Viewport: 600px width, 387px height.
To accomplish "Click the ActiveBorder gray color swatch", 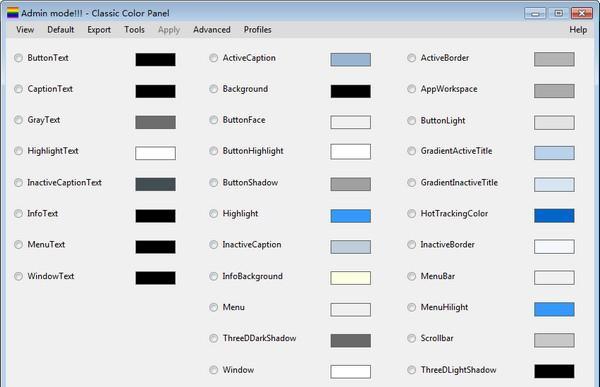I will tap(554, 59).
